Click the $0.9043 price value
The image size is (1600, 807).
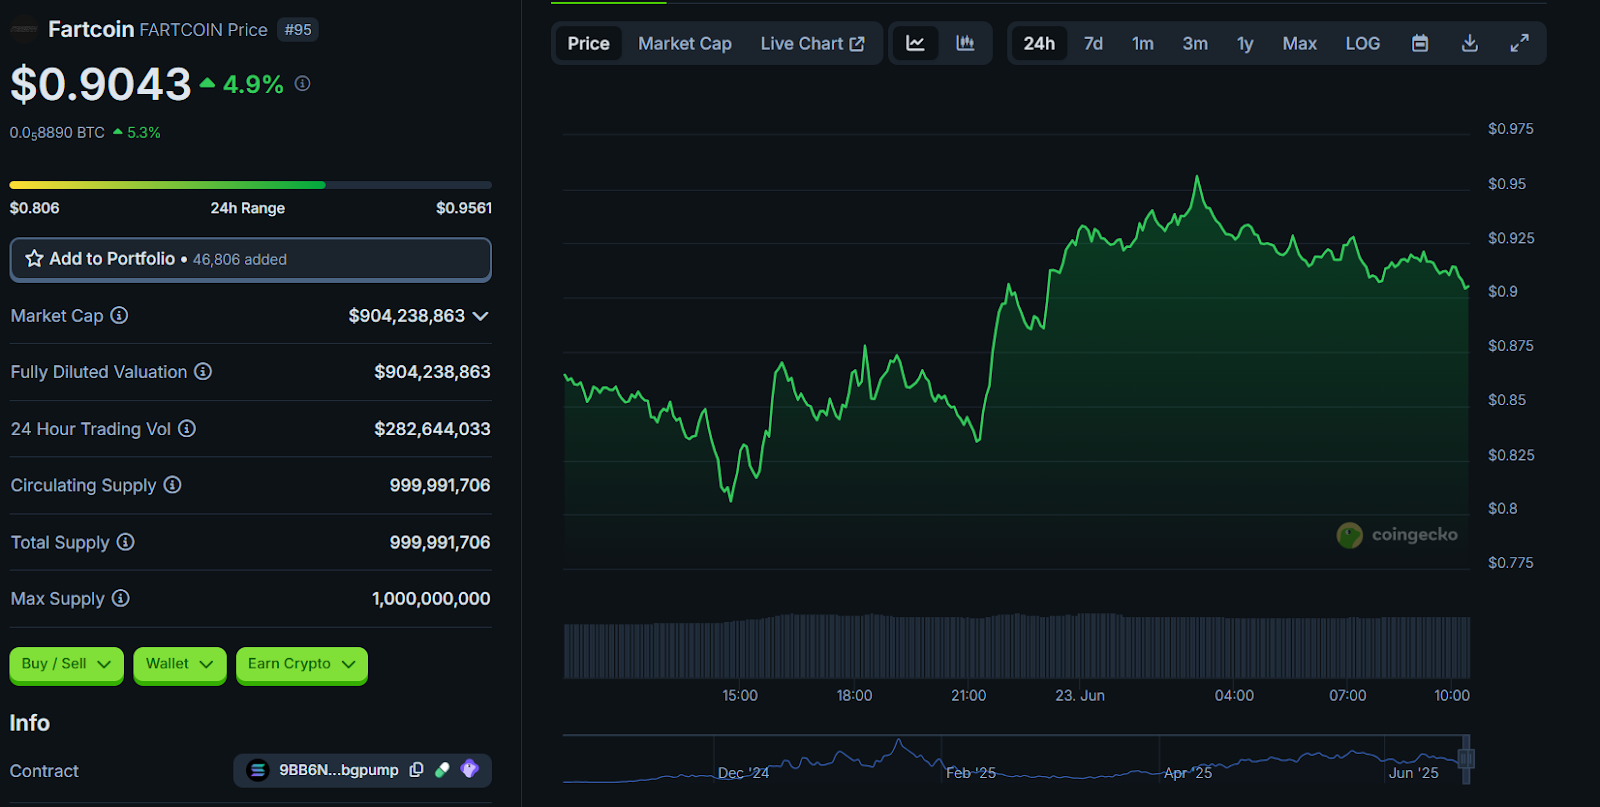100,84
